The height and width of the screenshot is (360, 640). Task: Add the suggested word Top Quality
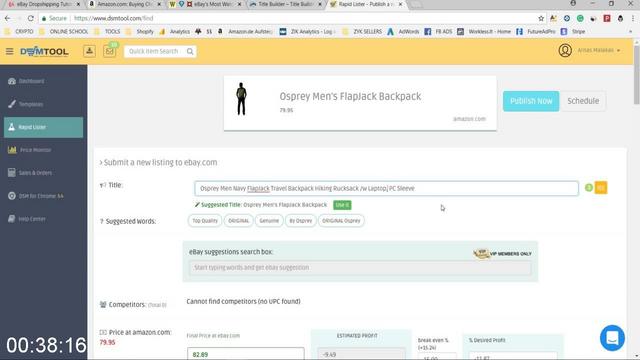click(205, 221)
